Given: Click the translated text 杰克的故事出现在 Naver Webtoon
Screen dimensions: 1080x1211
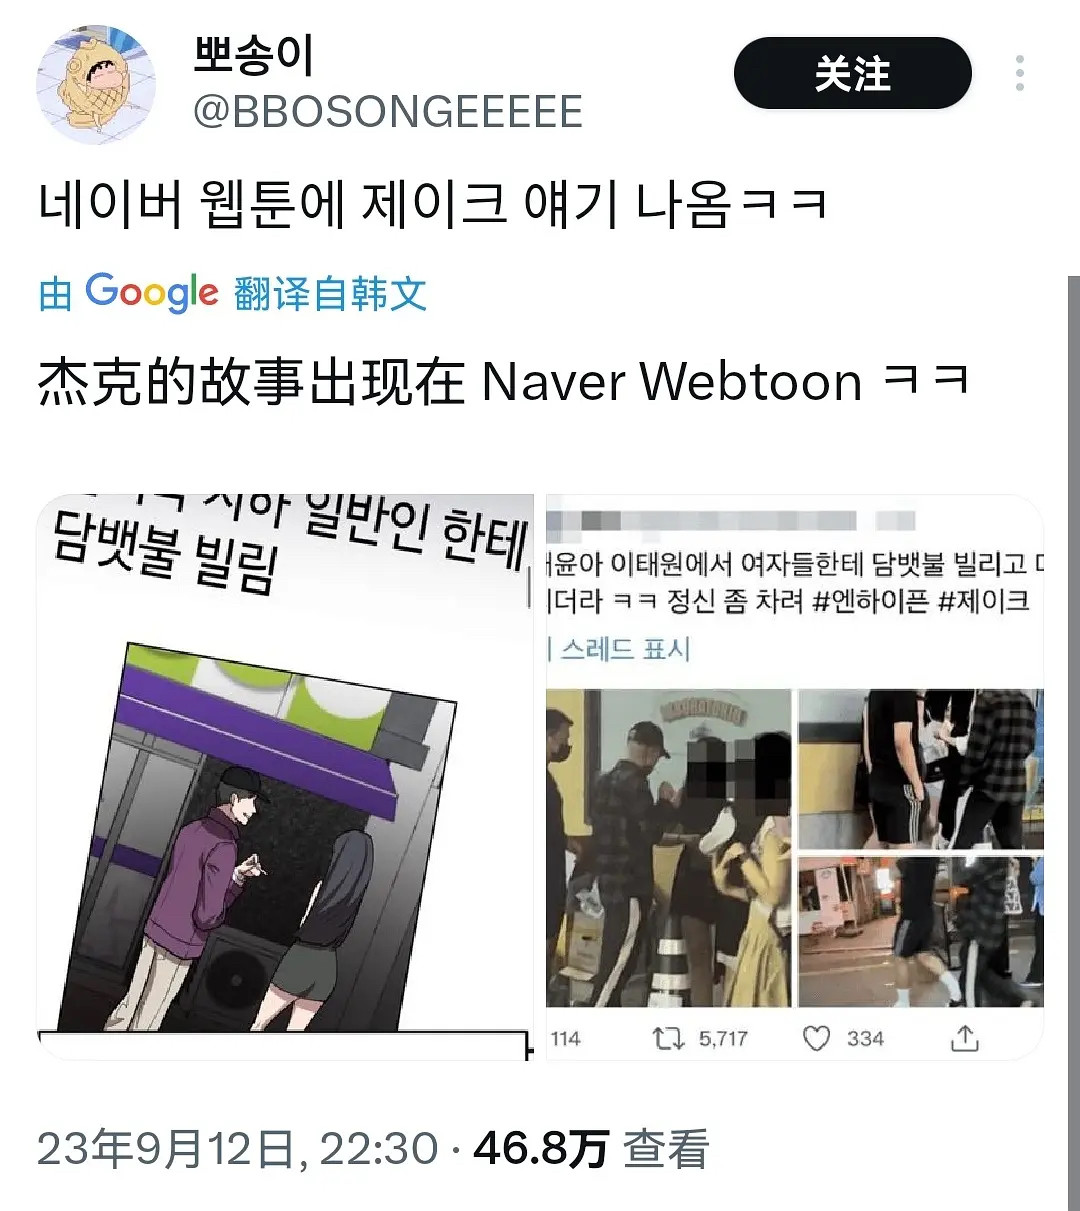Looking at the screenshot, I should [450, 382].
